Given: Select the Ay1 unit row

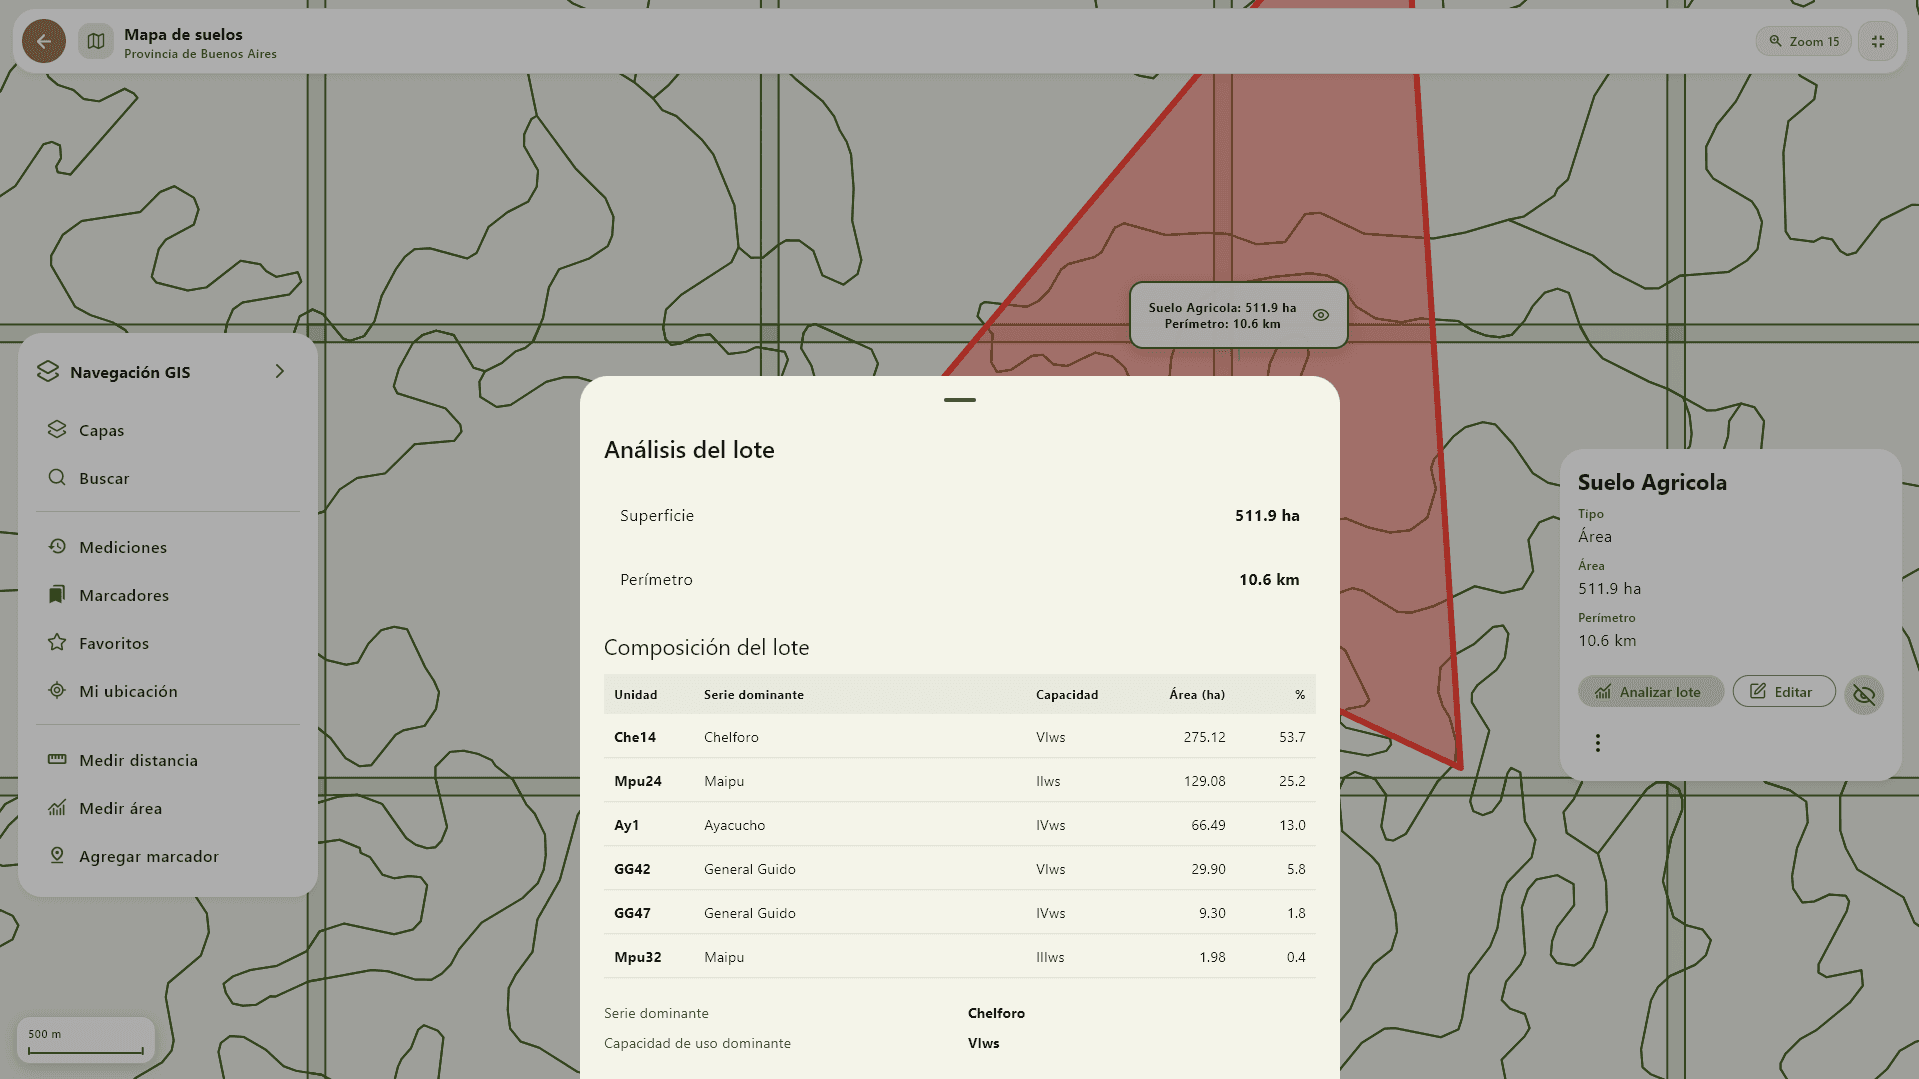Looking at the screenshot, I should (x=960, y=825).
